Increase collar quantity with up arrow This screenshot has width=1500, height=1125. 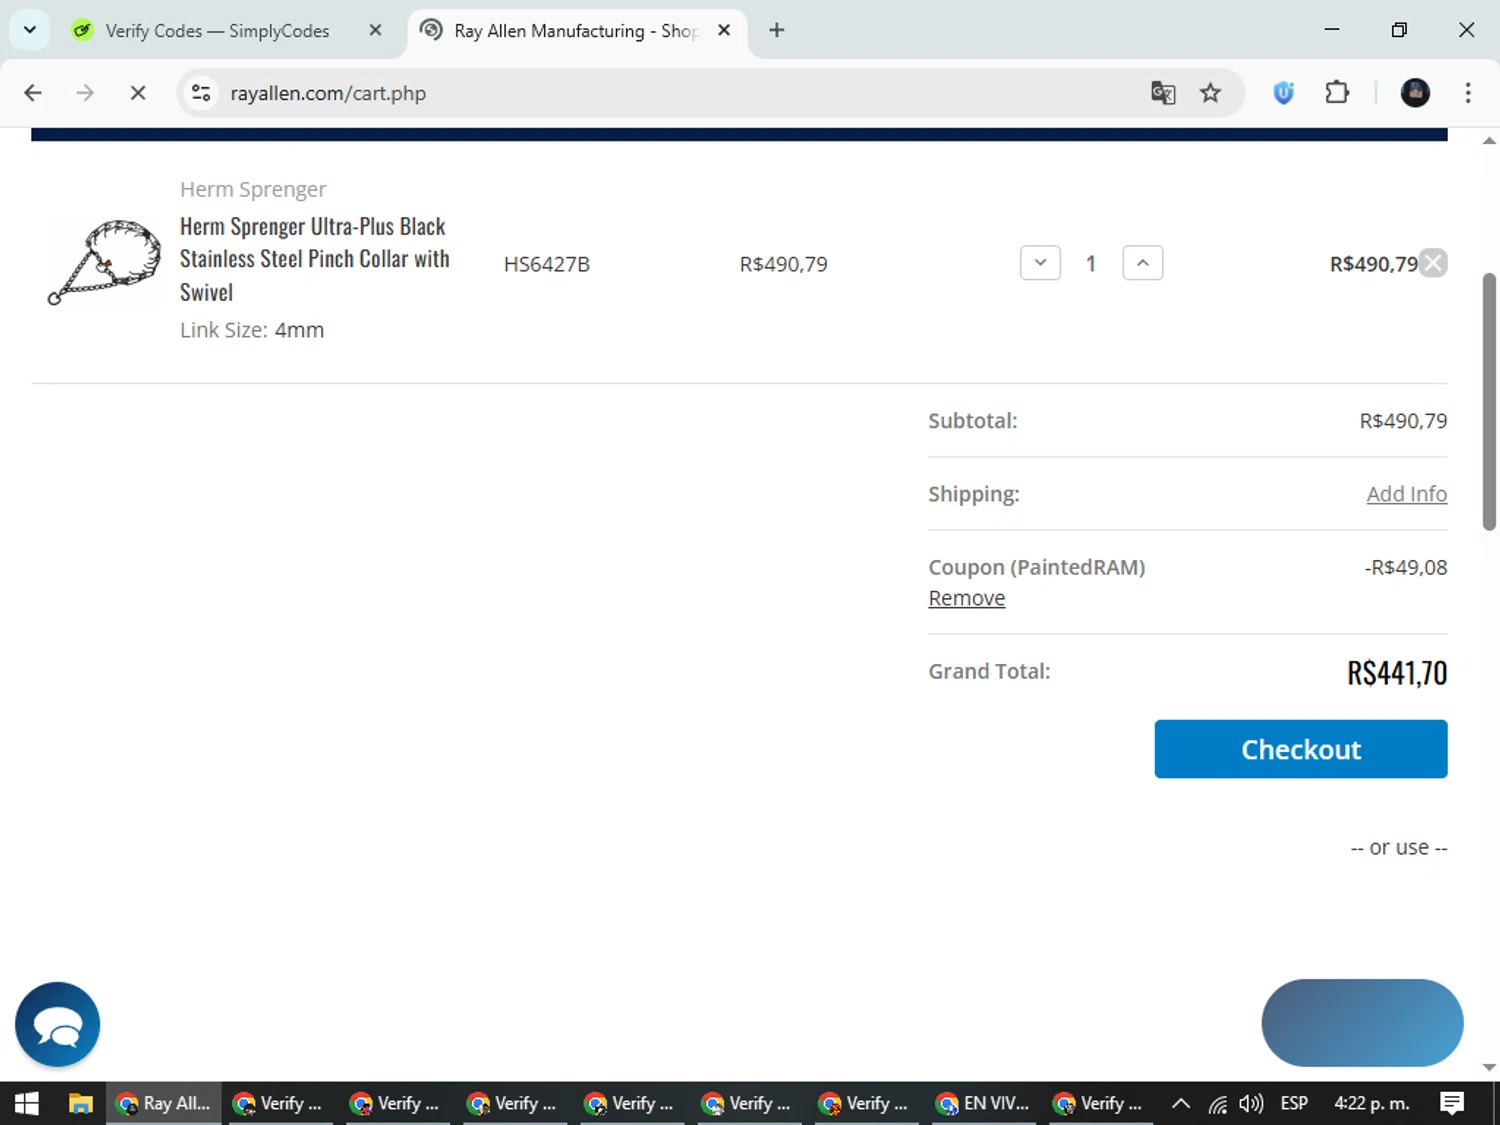[1143, 263]
